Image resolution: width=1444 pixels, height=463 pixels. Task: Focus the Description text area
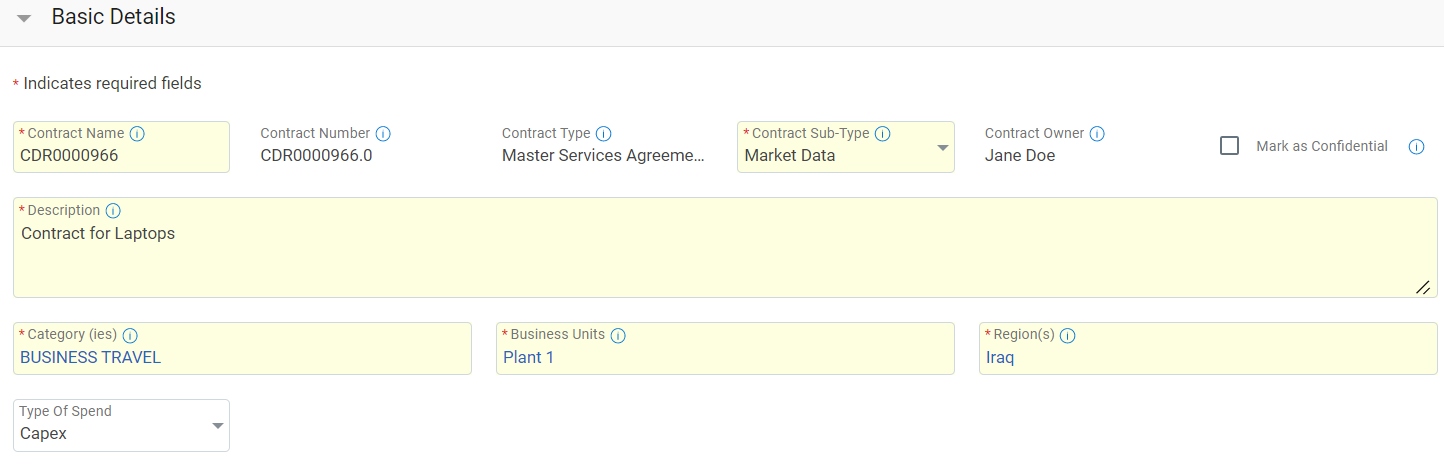700,258
